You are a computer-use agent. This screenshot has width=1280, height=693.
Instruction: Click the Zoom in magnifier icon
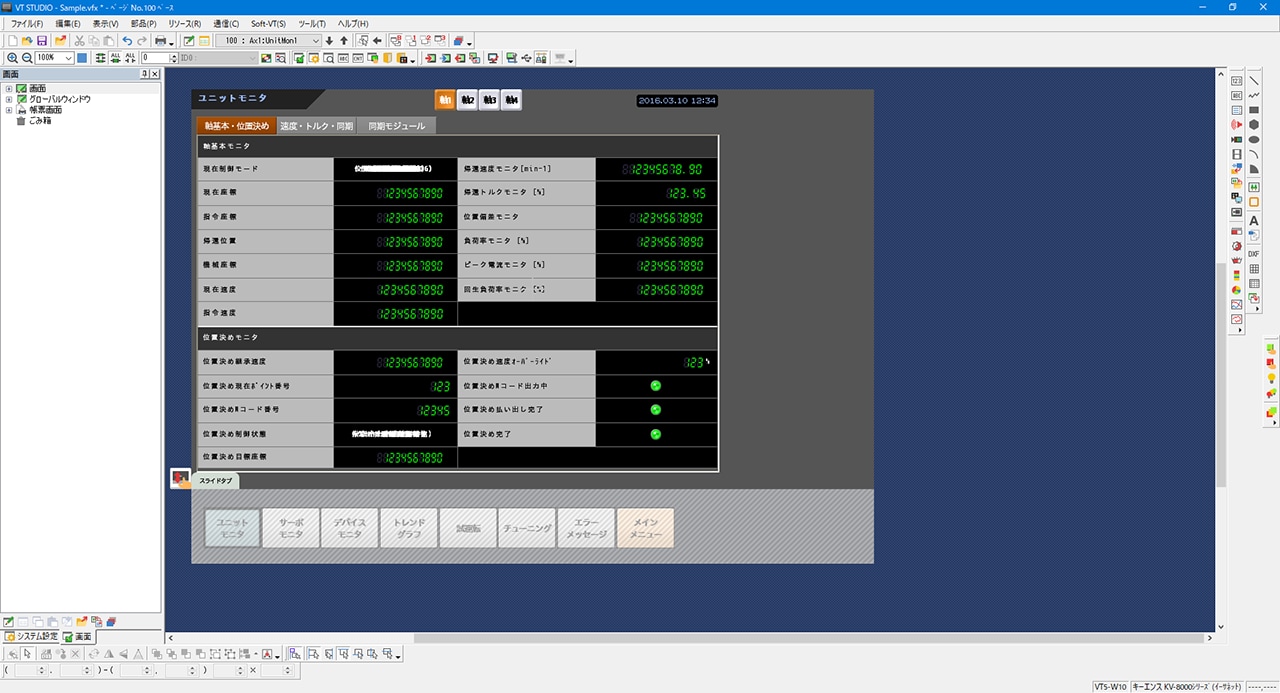click(x=12, y=58)
